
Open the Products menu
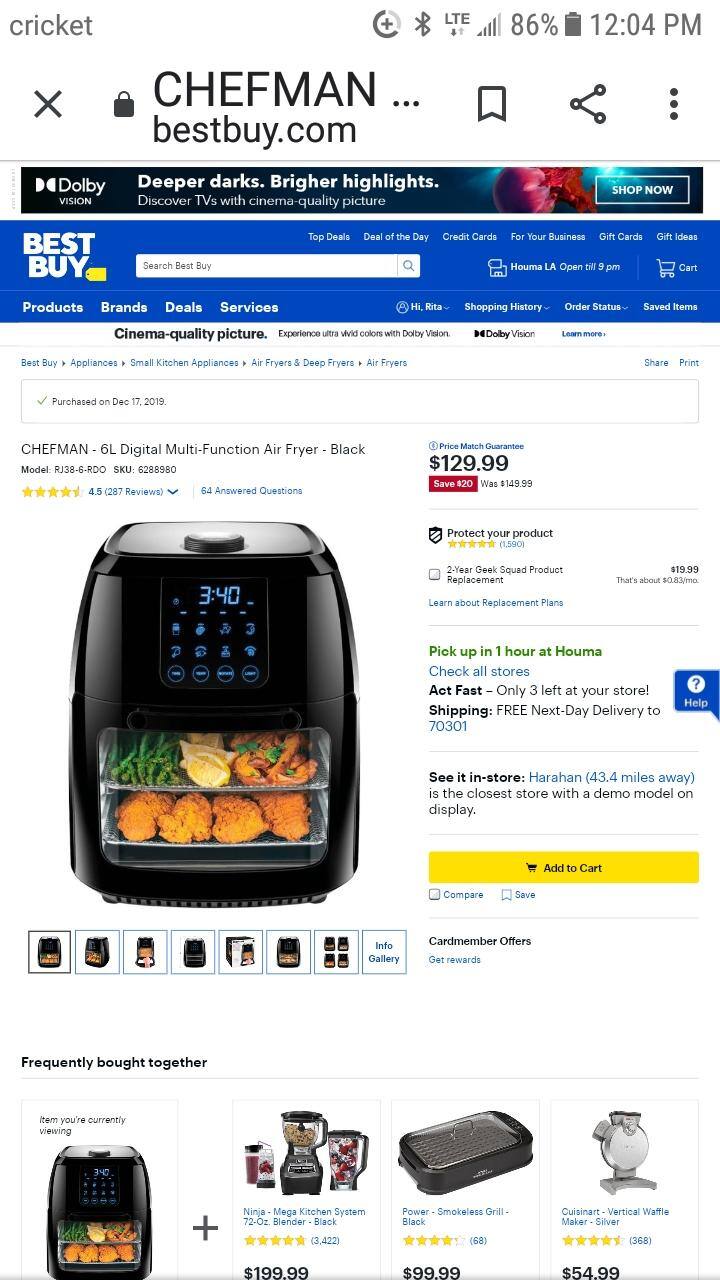(x=53, y=307)
